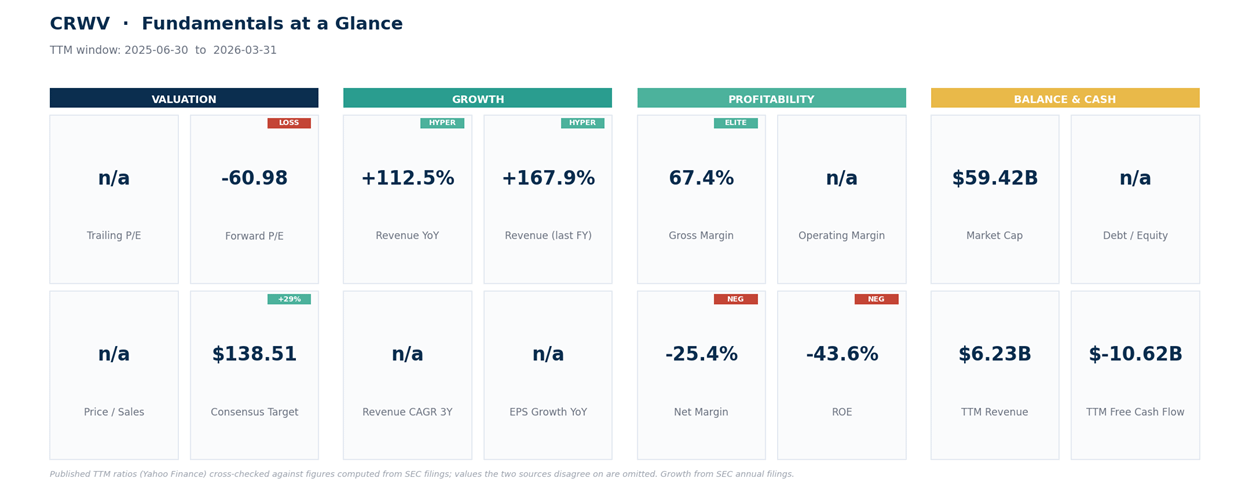1249x489 pixels.
Task: Click HYPER badge on Revenue (last FY)
Action: (583, 123)
